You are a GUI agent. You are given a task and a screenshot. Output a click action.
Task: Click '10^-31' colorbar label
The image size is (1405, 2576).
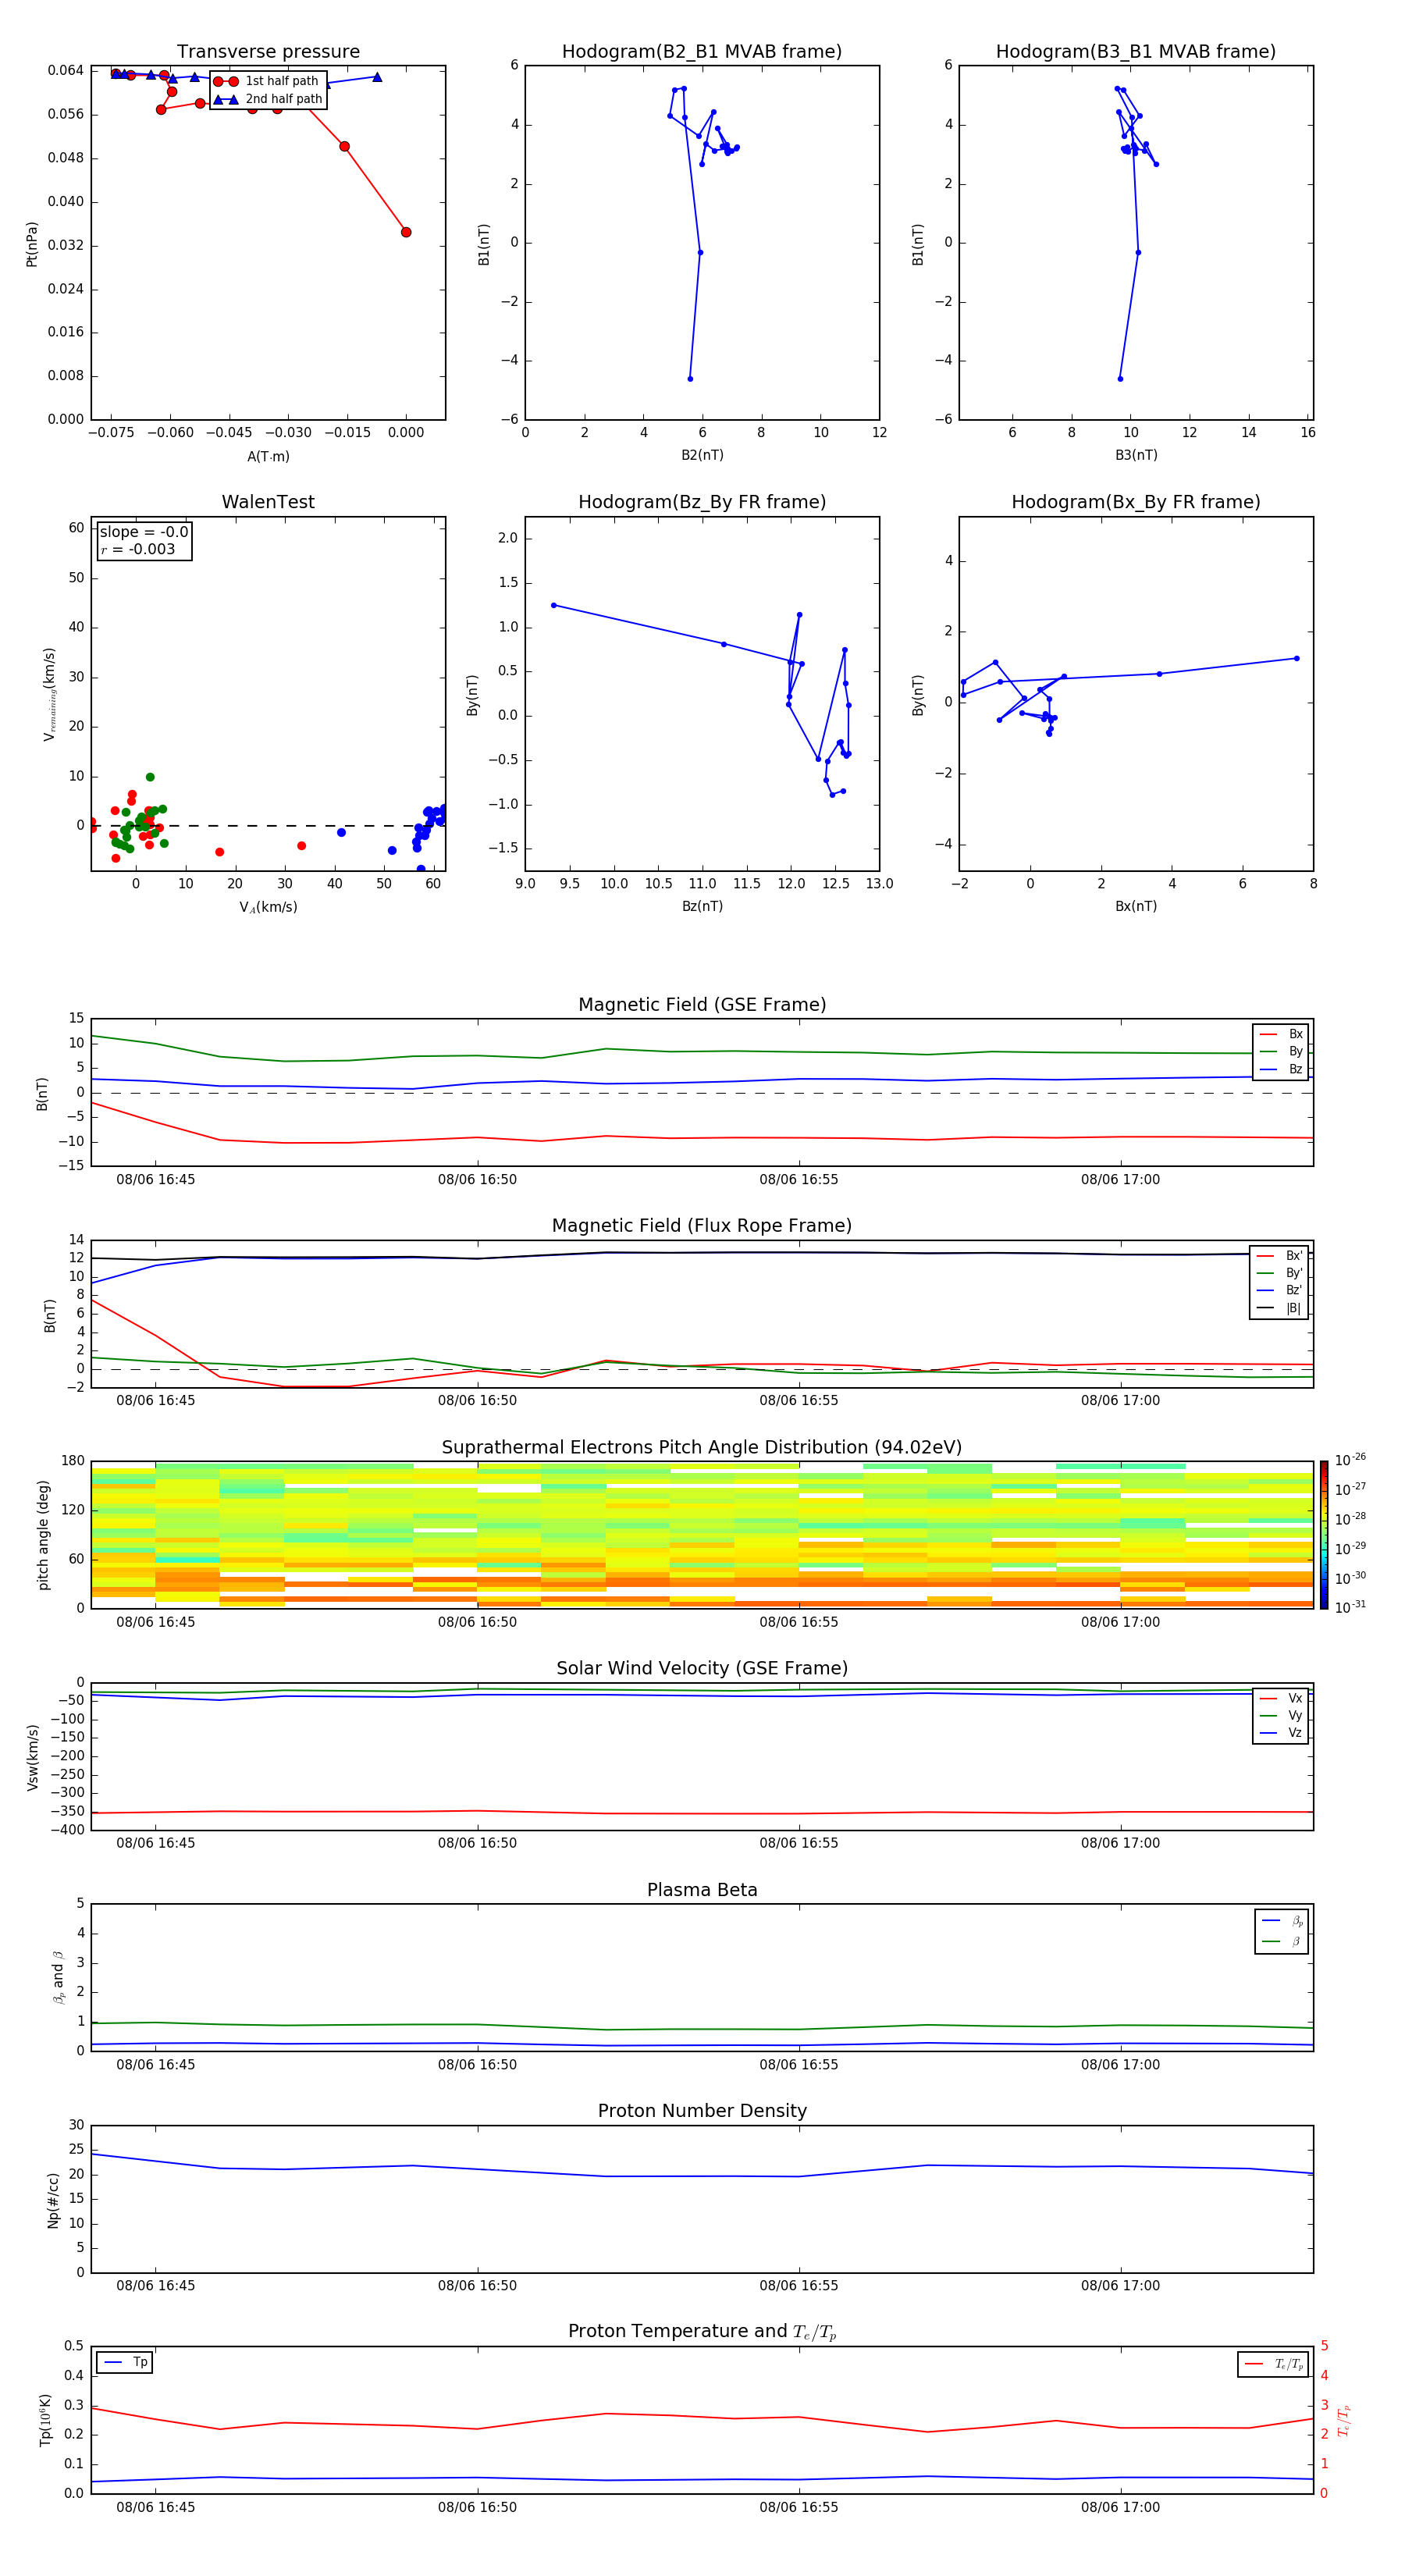[1350, 1607]
